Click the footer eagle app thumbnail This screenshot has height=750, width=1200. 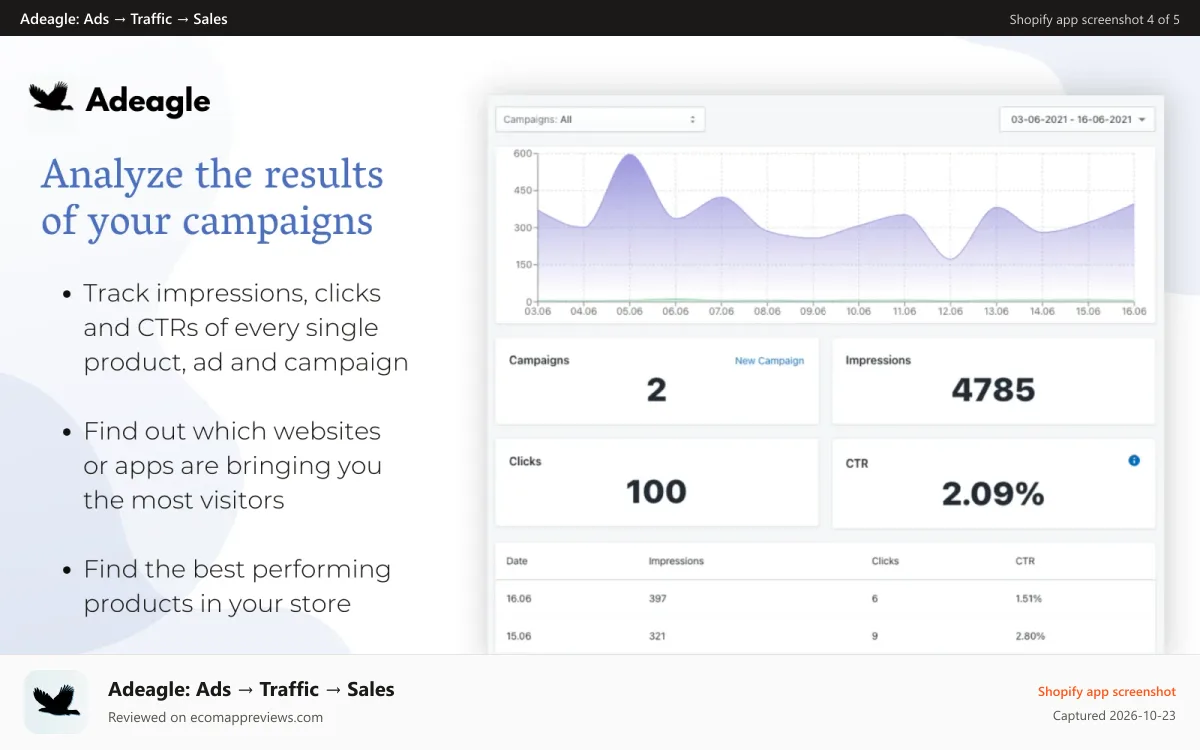pyautogui.click(x=56, y=702)
